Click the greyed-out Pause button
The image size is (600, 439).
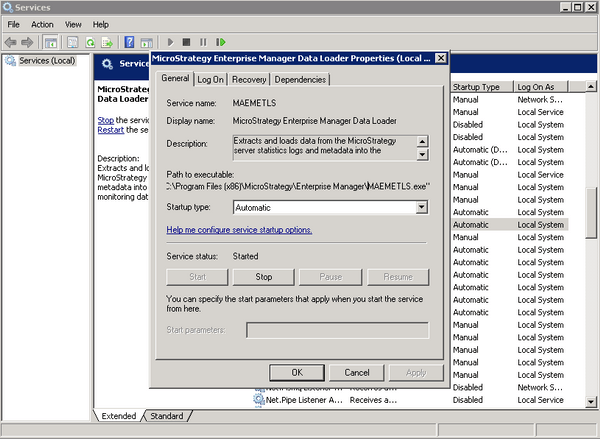coord(330,277)
